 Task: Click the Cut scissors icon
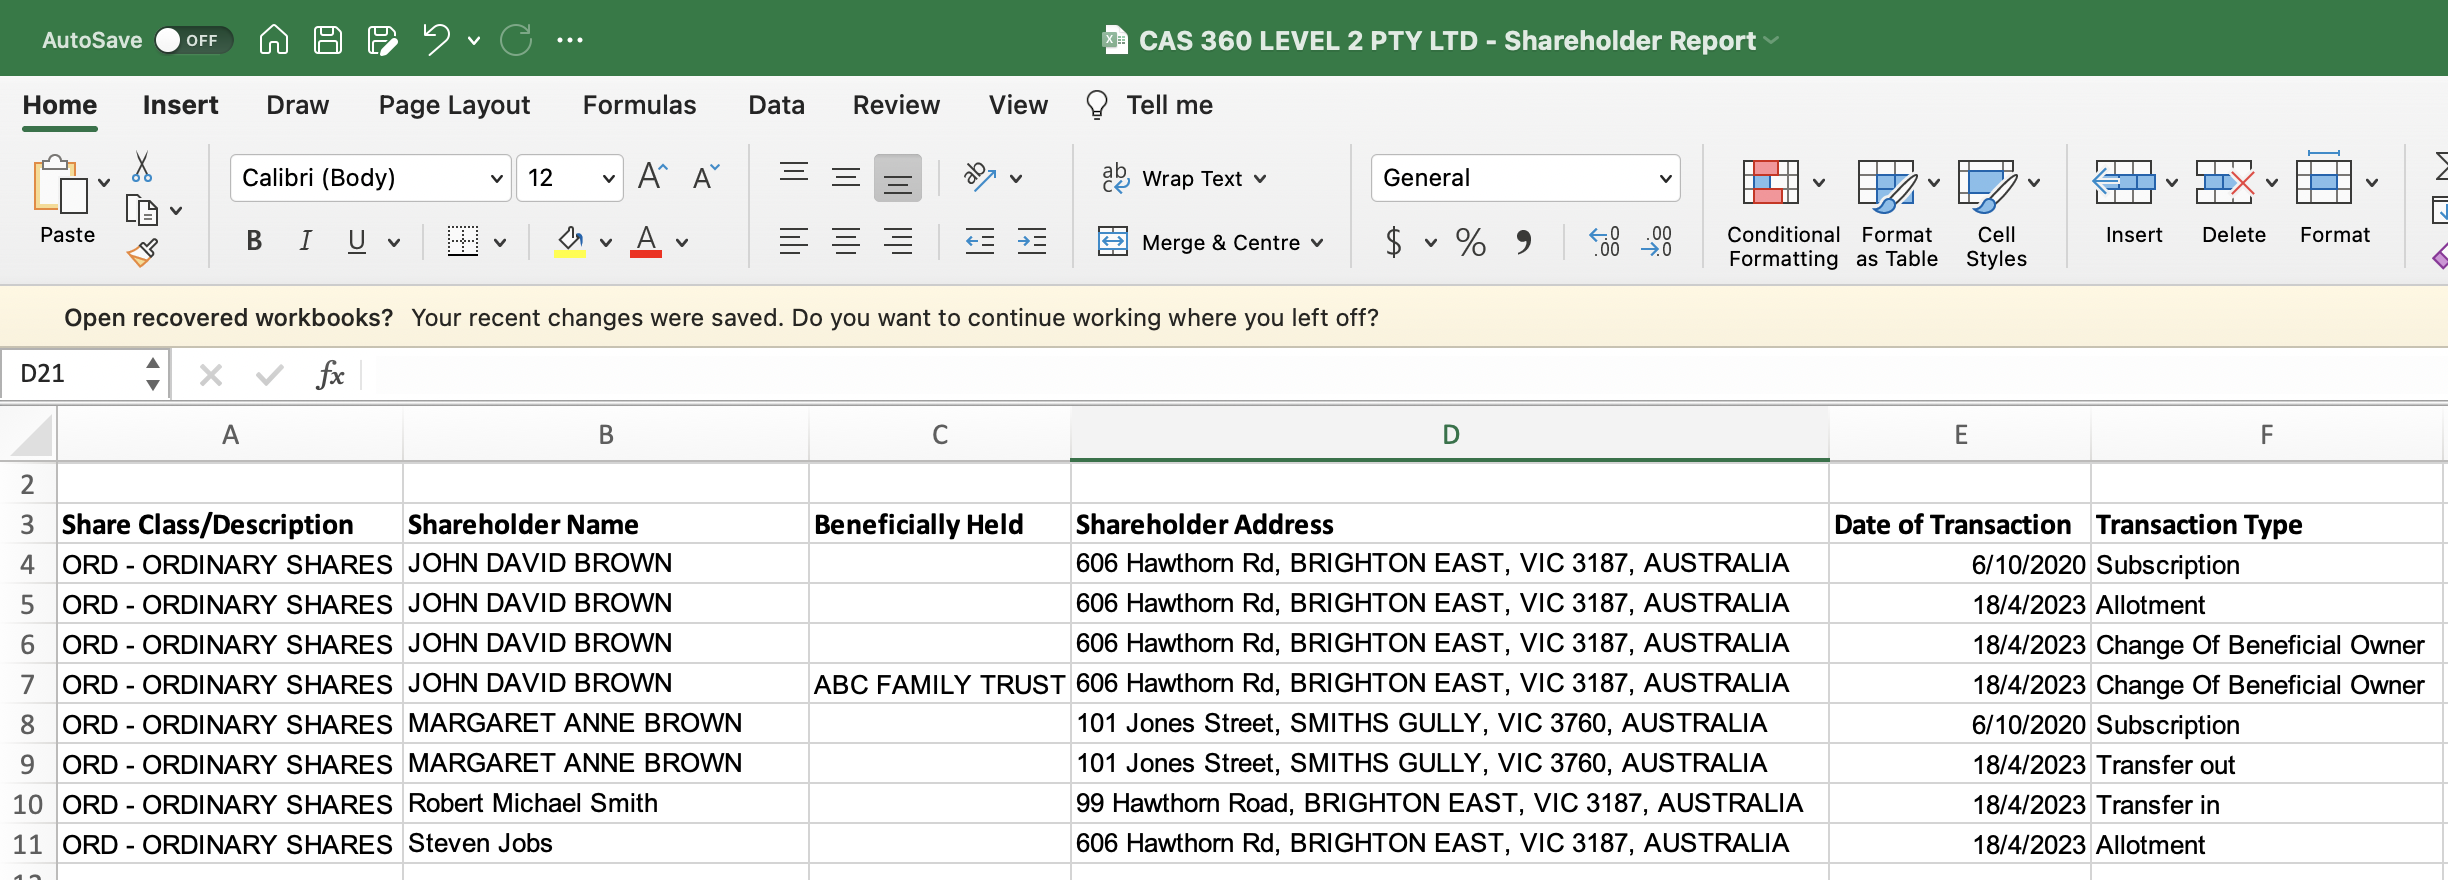click(x=142, y=167)
